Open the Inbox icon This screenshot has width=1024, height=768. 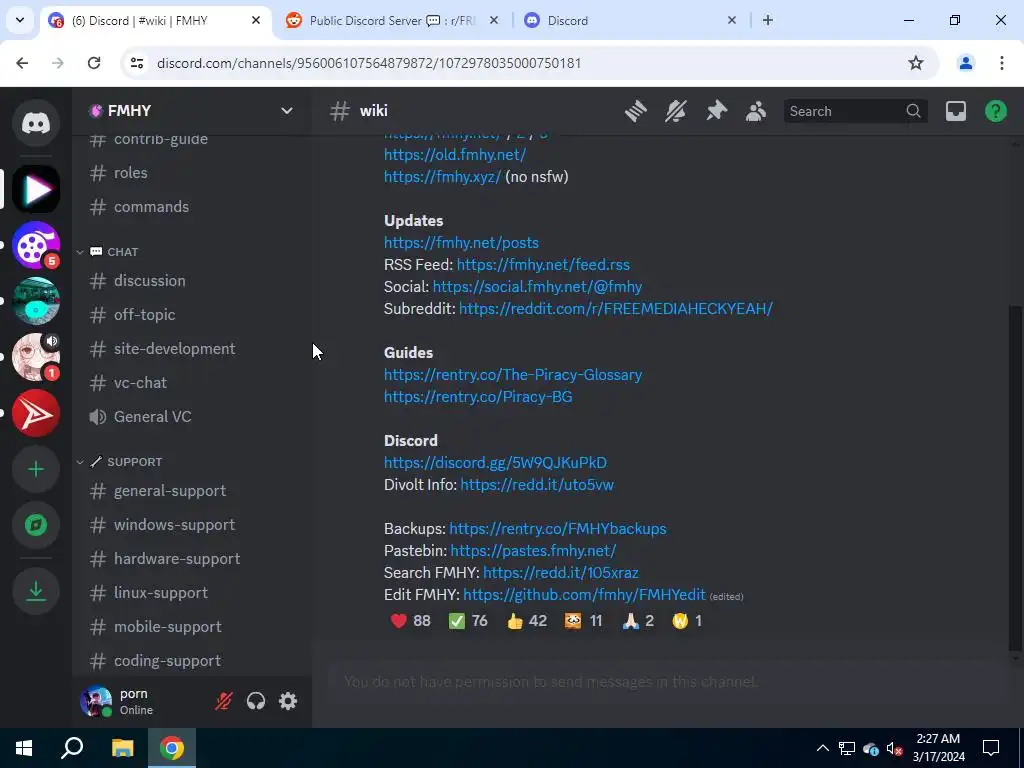pyautogui.click(x=955, y=111)
